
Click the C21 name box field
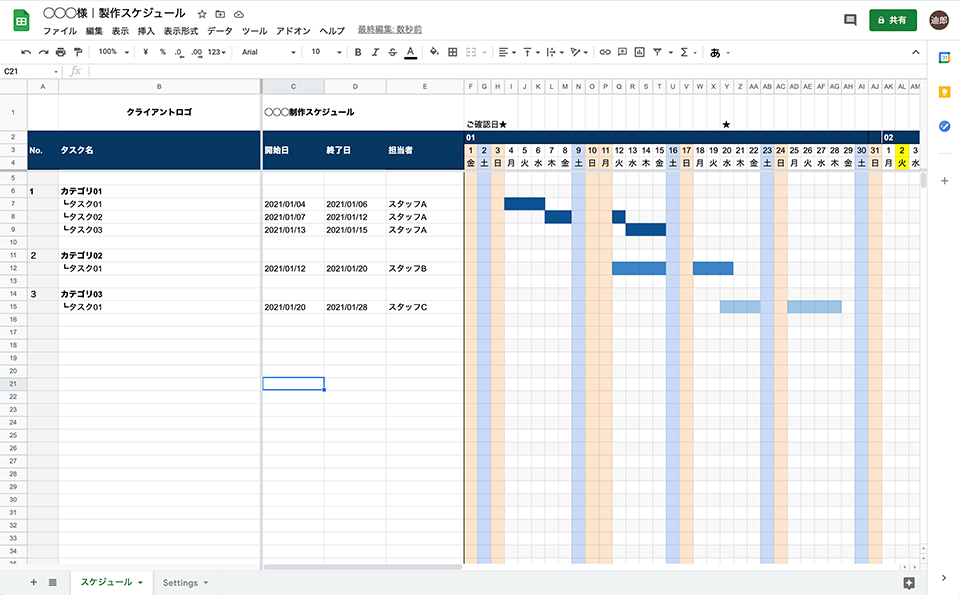(30, 71)
